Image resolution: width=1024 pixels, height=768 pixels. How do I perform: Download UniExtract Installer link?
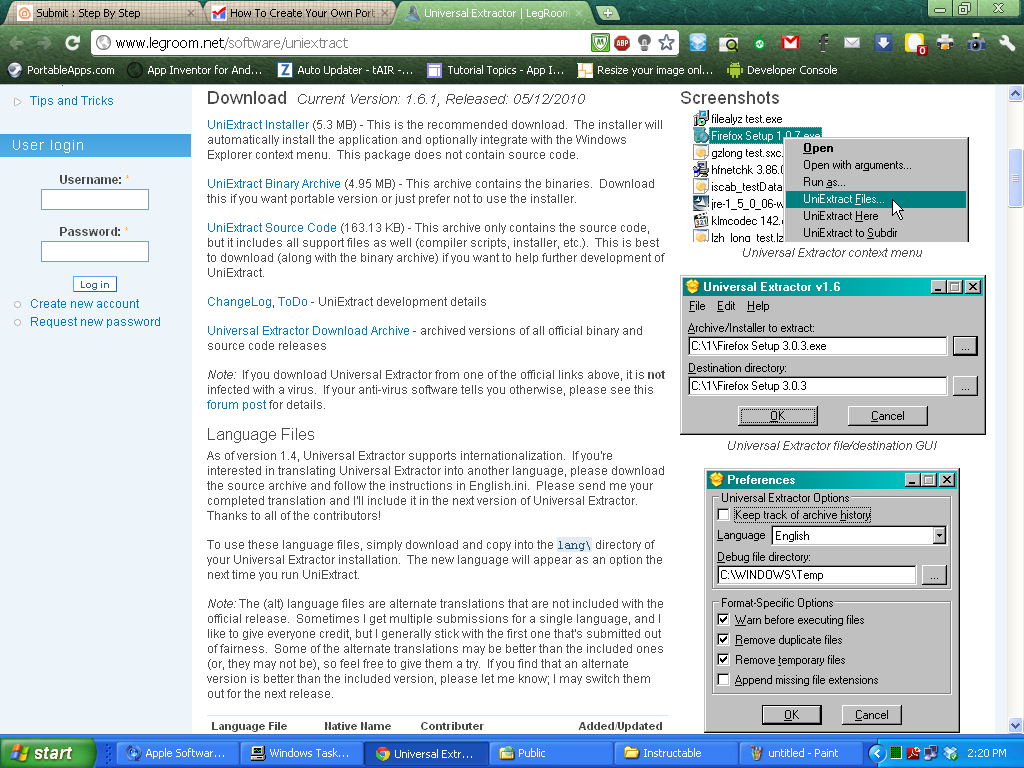tap(258, 125)
